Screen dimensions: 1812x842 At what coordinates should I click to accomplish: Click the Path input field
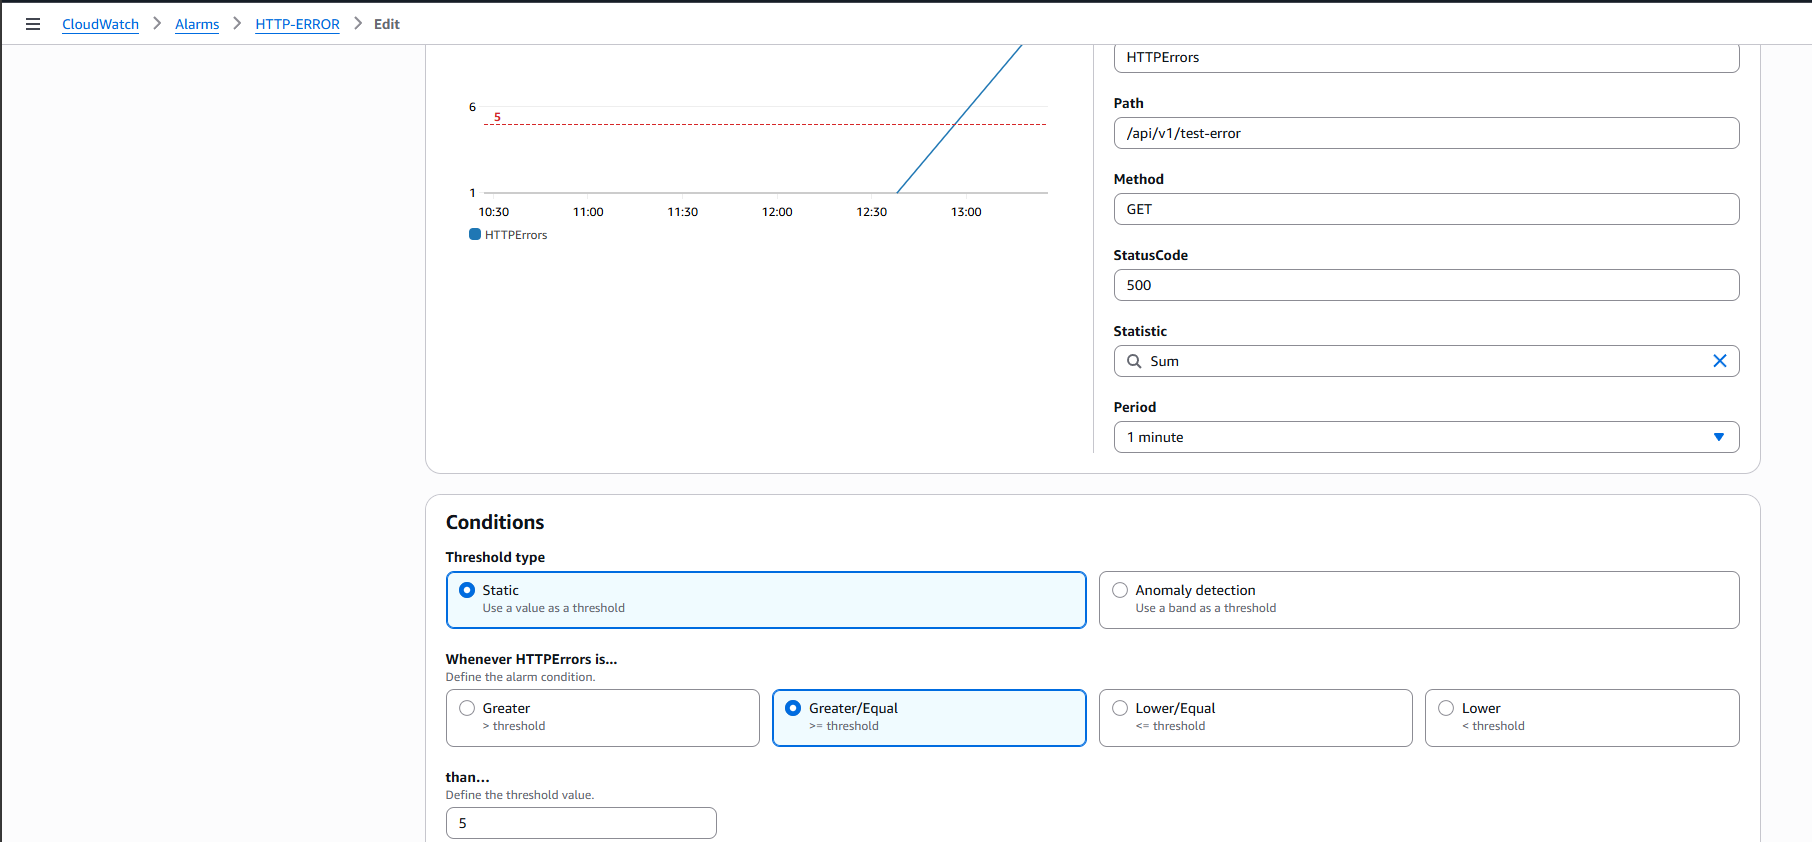pos(1426,133)
